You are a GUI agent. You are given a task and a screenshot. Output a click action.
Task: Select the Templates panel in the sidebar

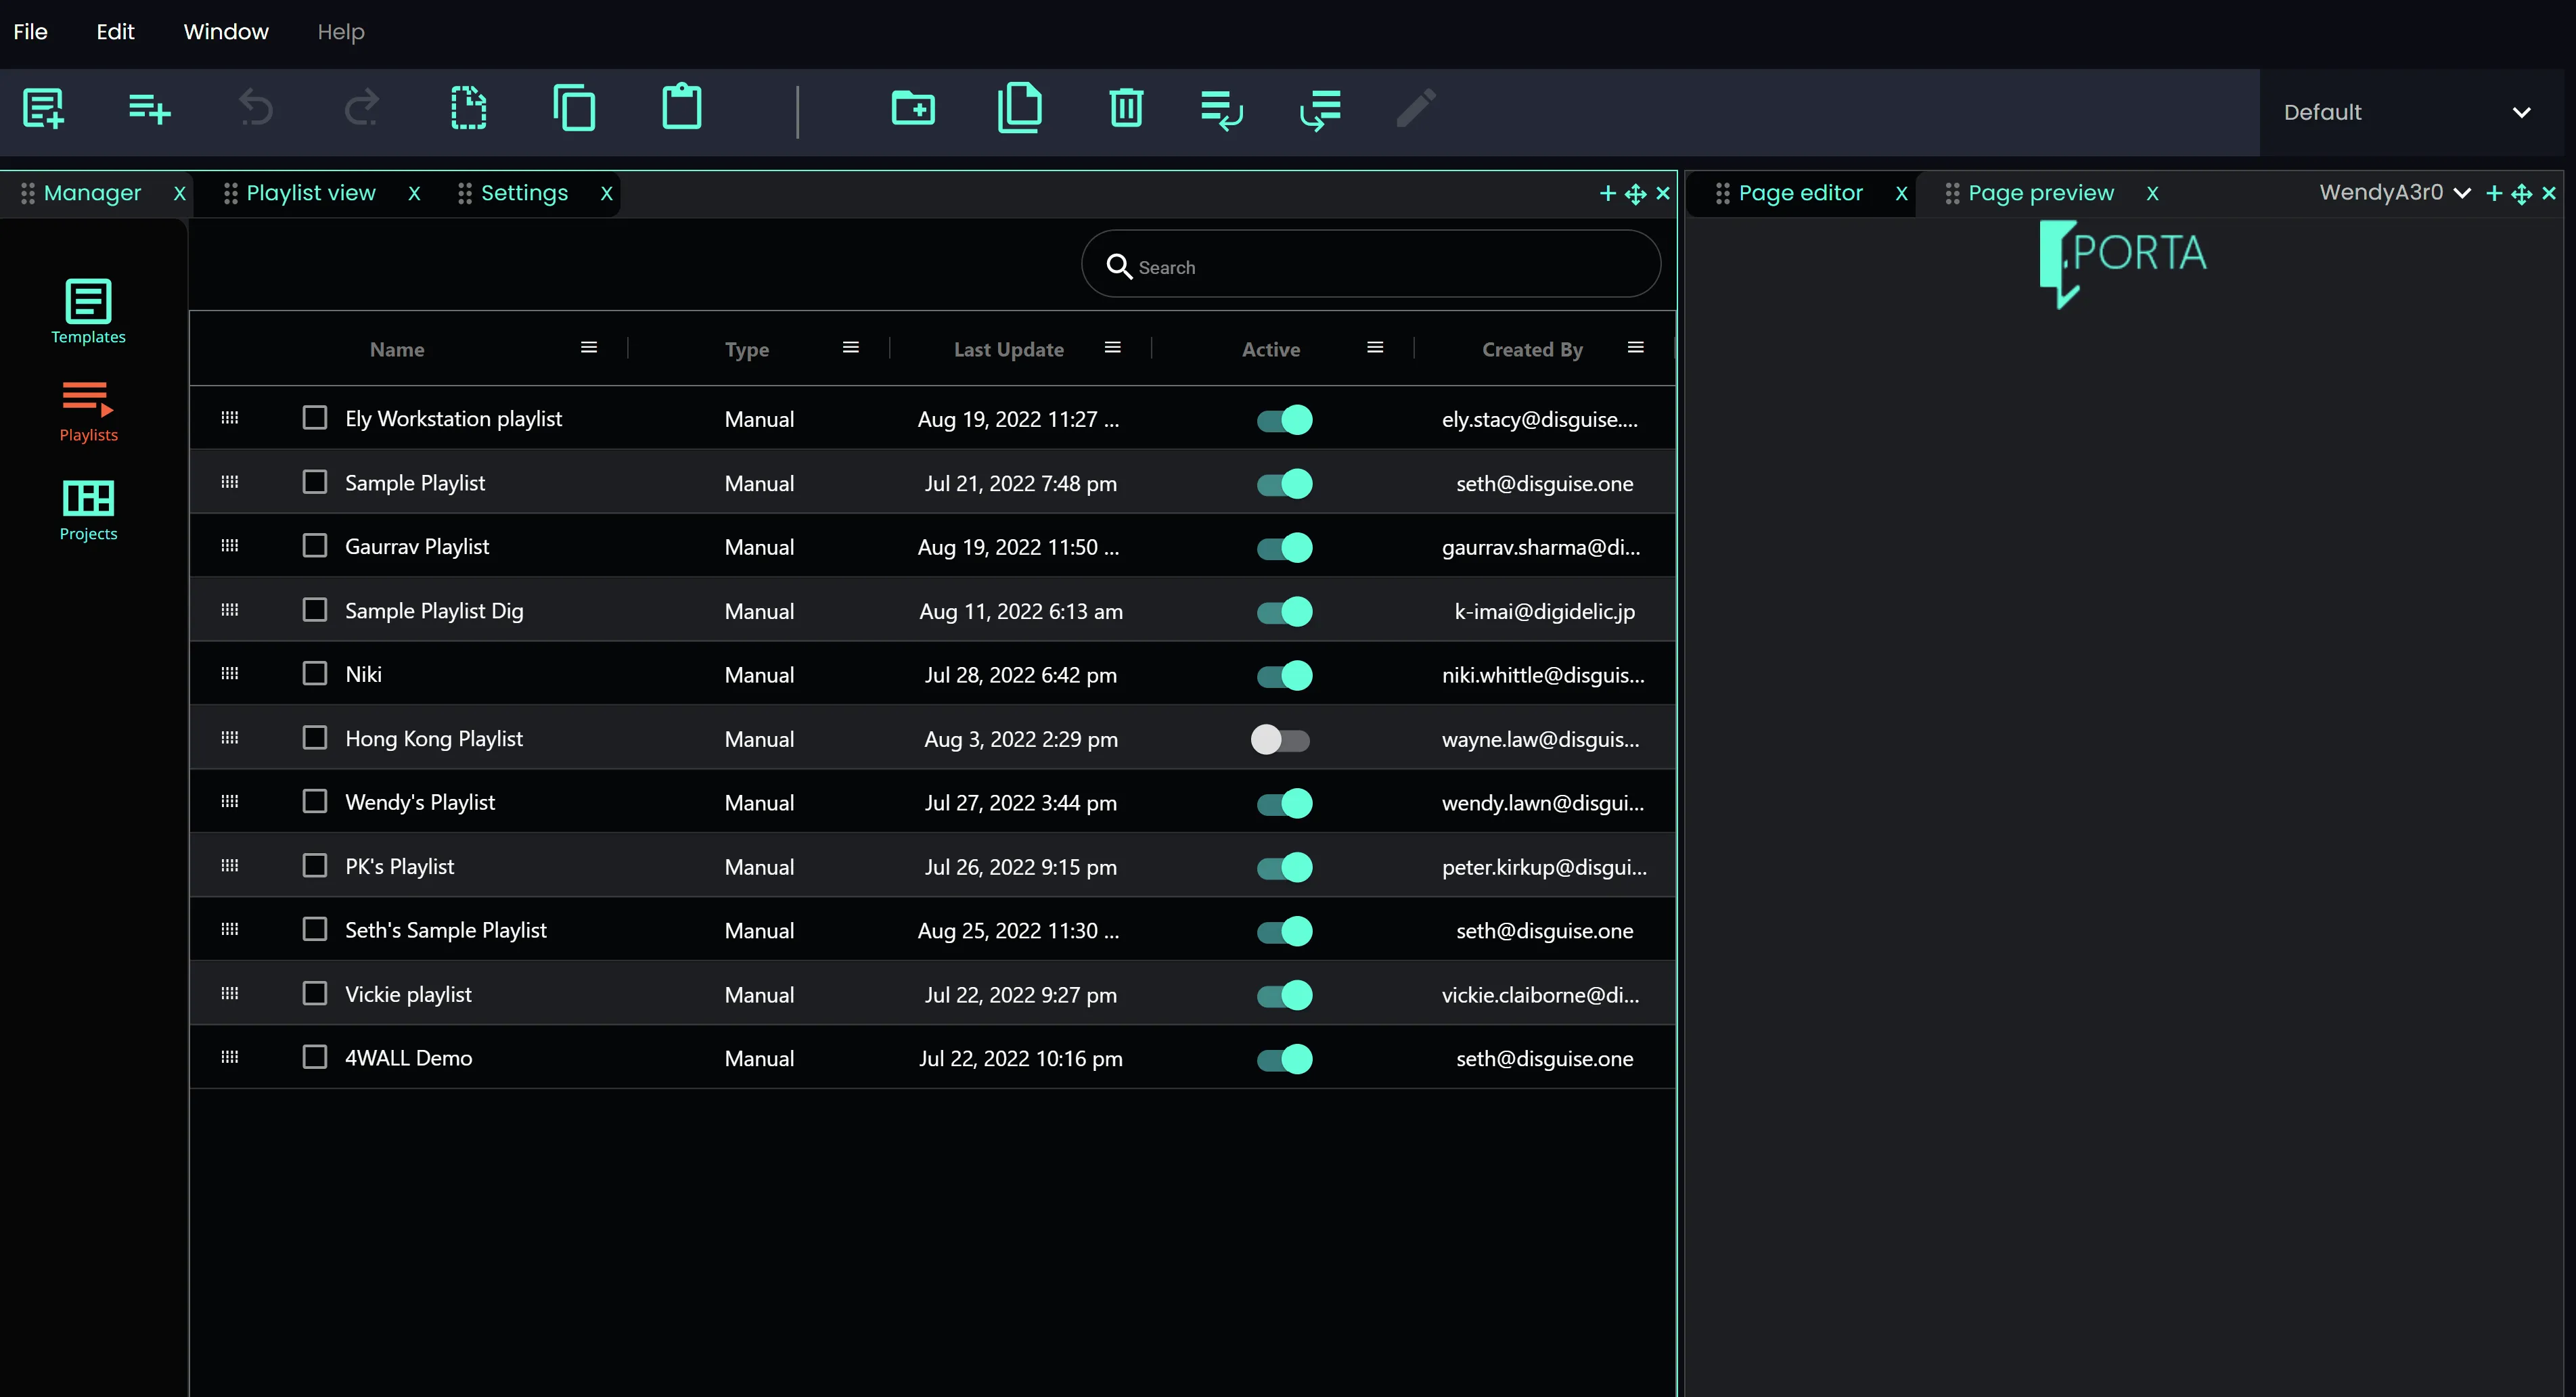coord(88,311)
